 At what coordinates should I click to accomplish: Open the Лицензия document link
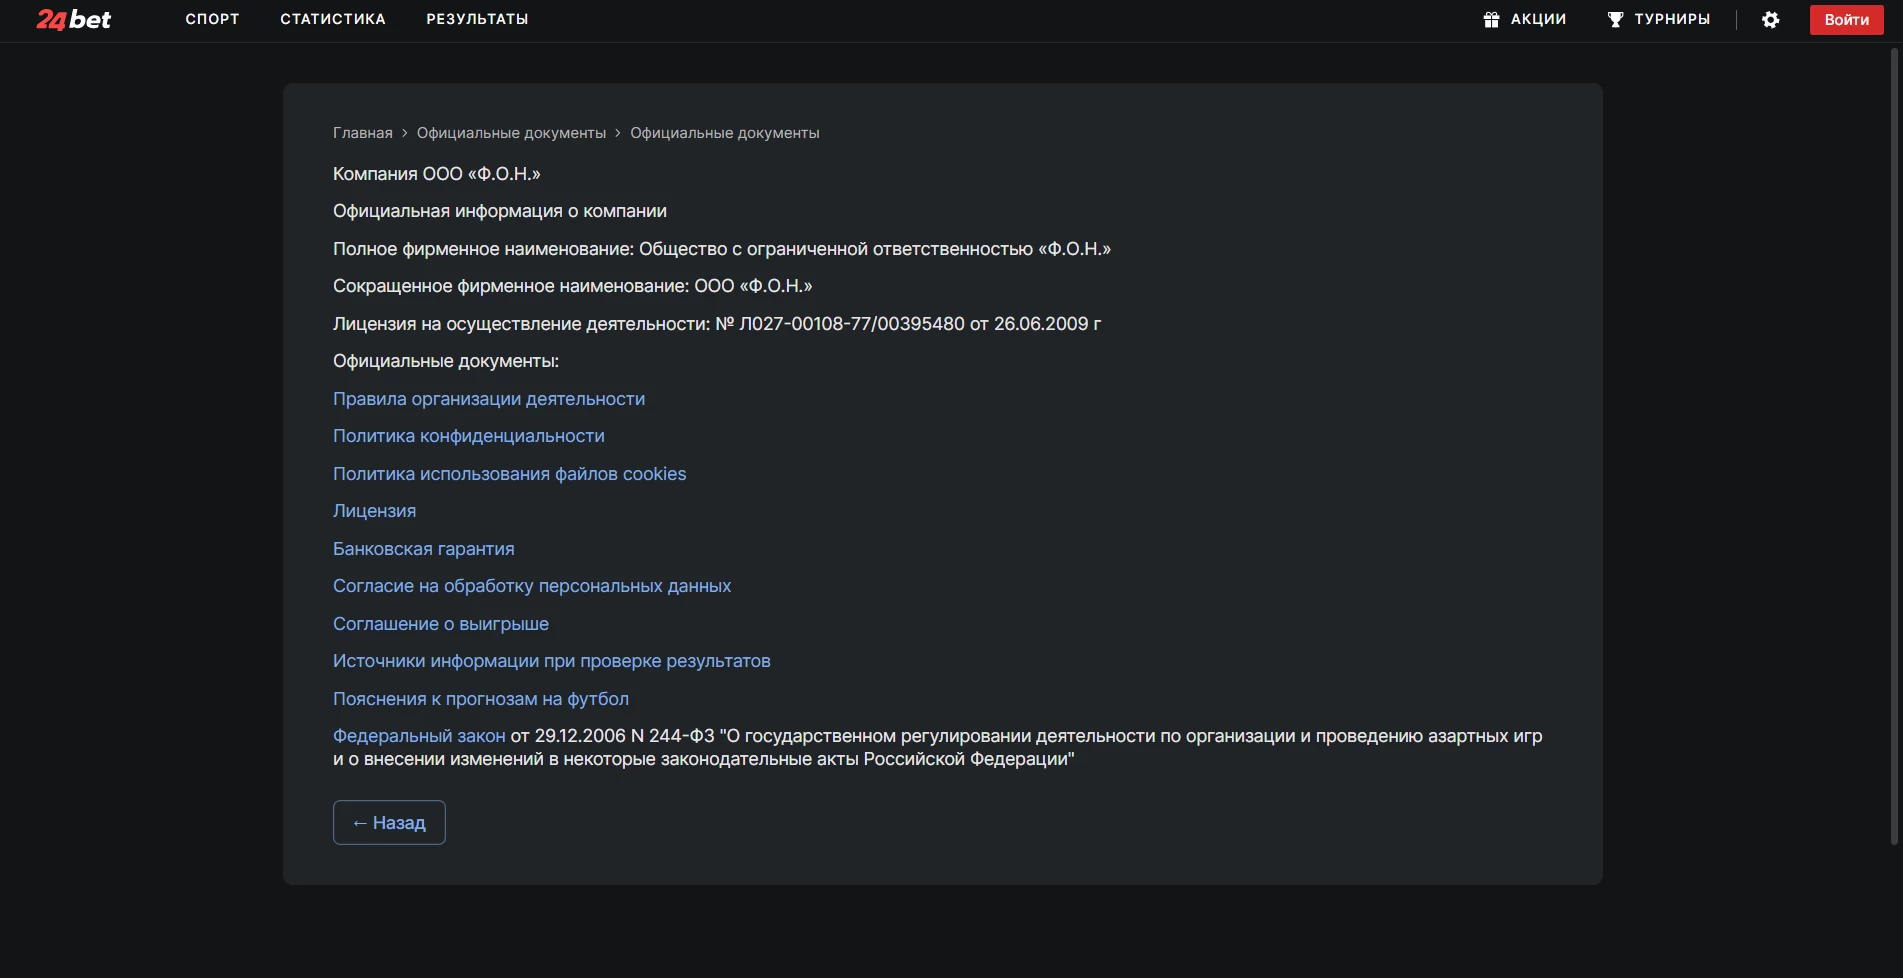(x=374, y=511)
